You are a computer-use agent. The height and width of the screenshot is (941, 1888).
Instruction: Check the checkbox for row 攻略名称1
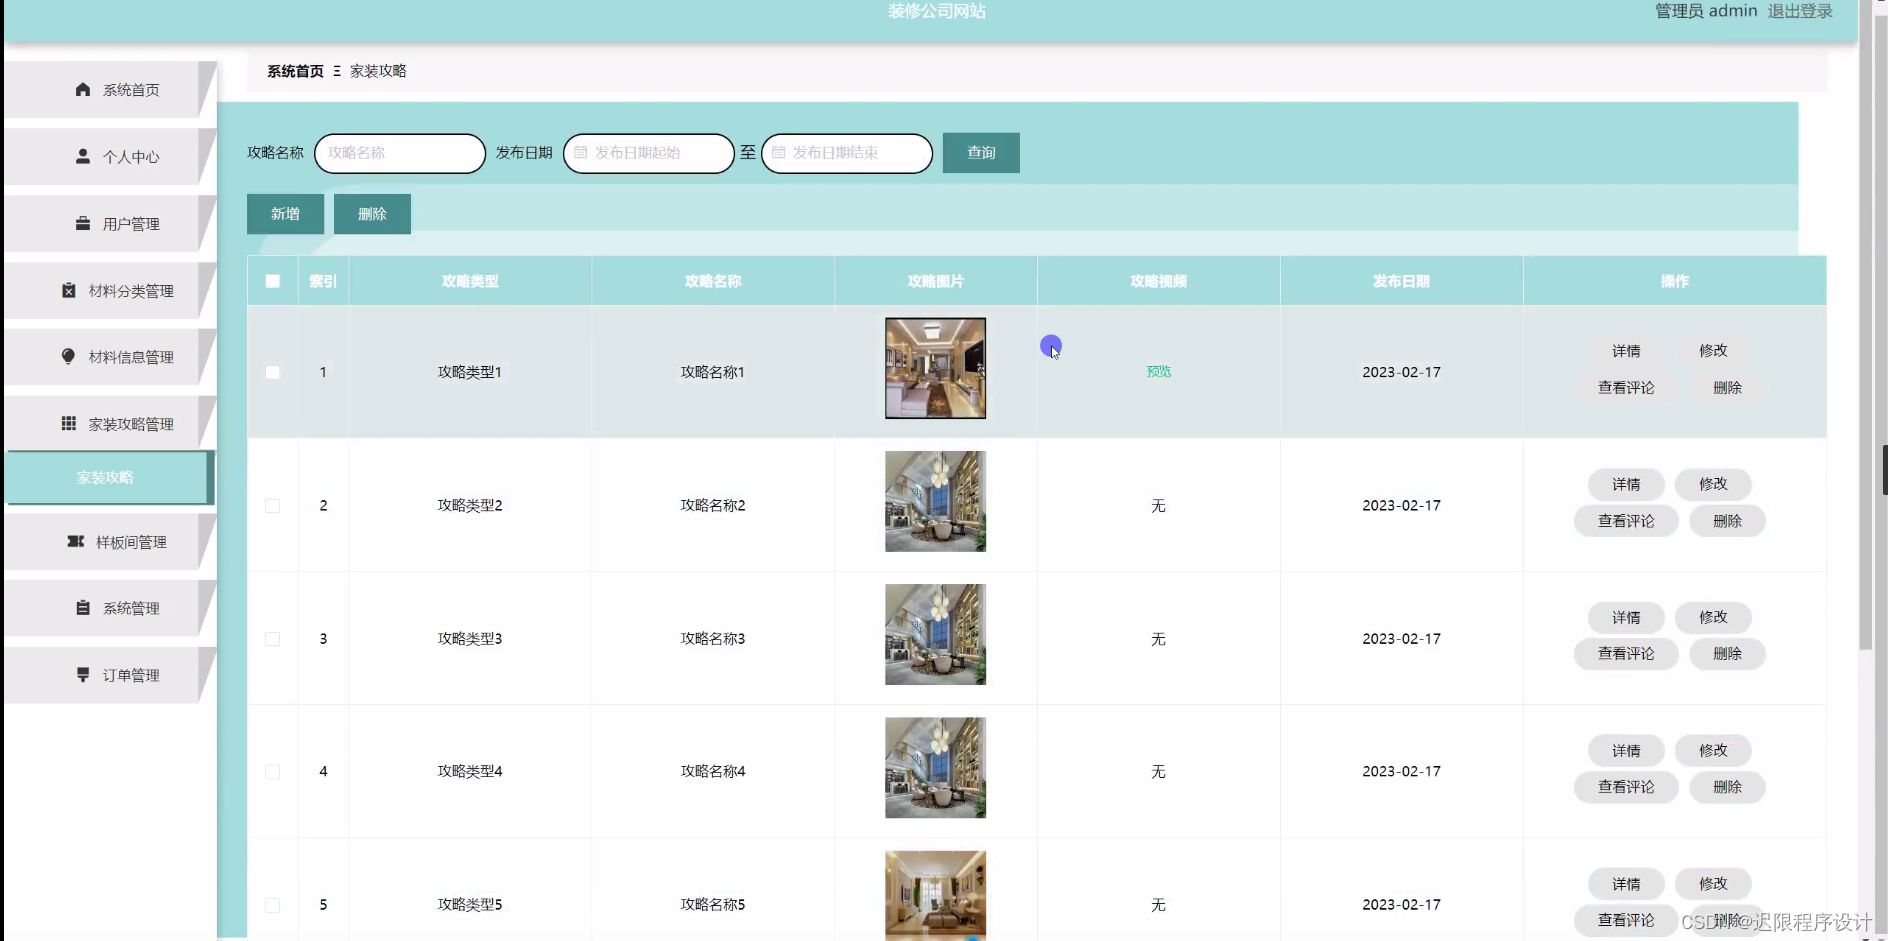[272, 372]
